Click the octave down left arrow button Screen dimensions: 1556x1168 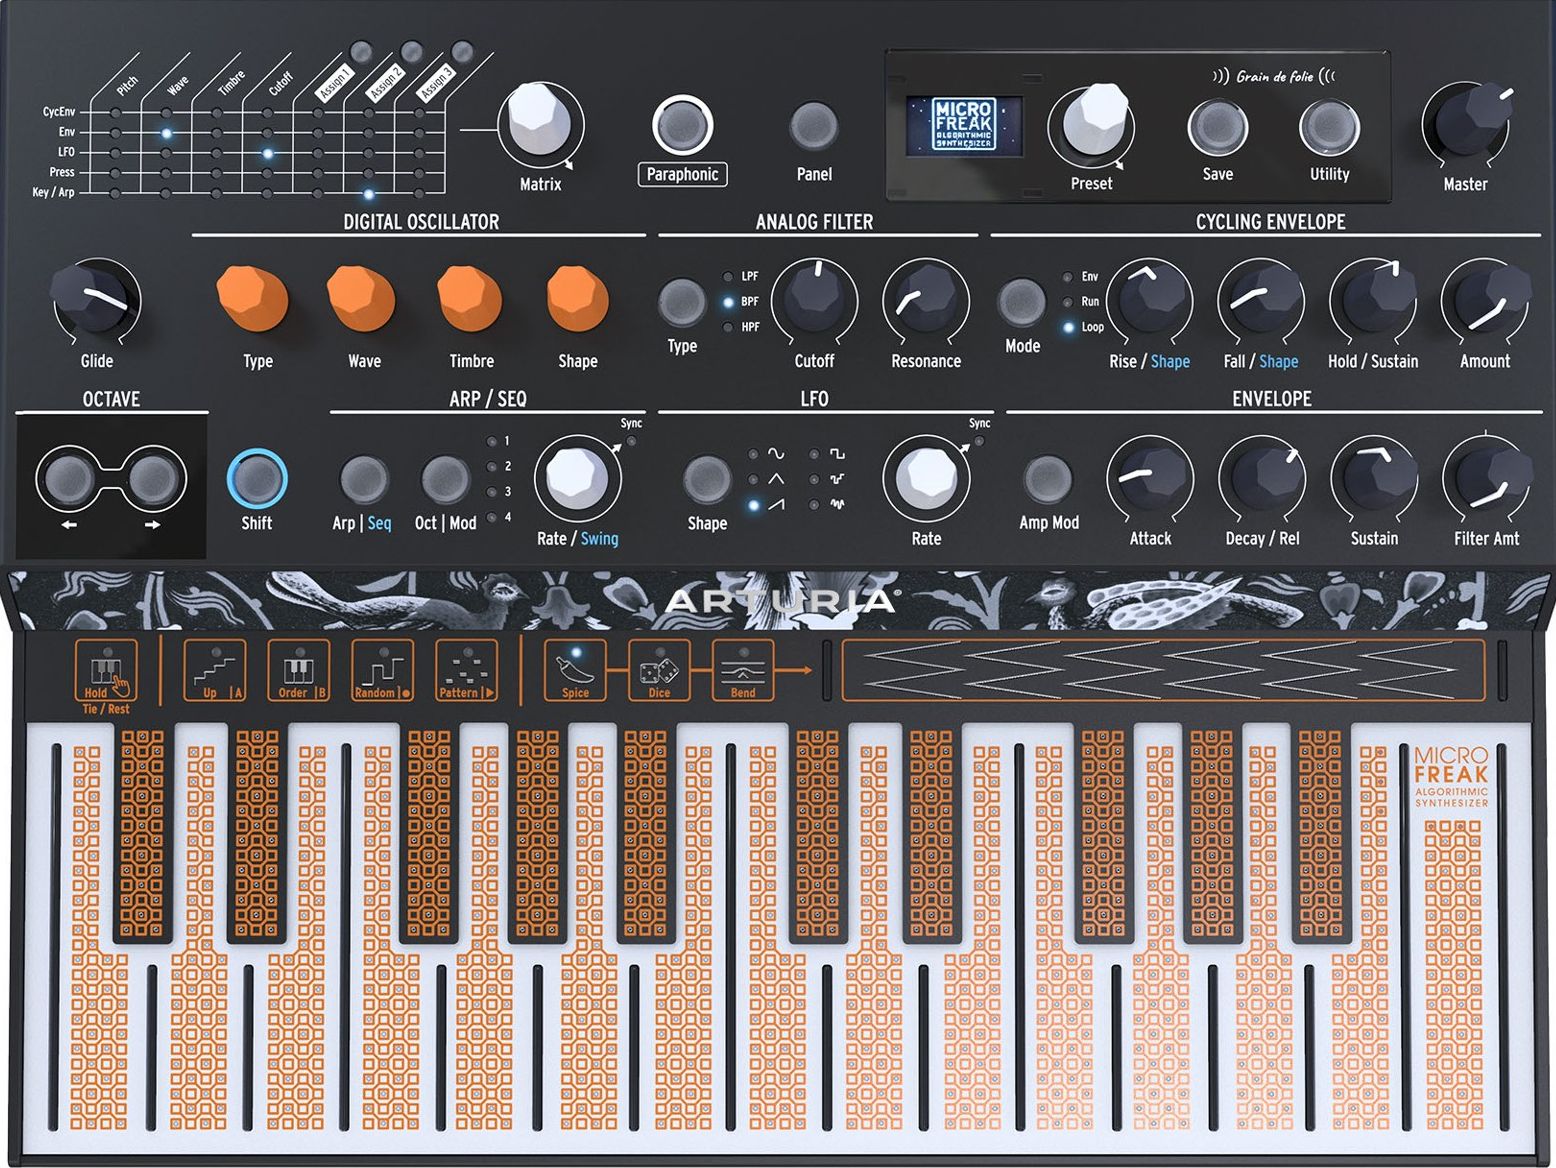pos(69,479)
